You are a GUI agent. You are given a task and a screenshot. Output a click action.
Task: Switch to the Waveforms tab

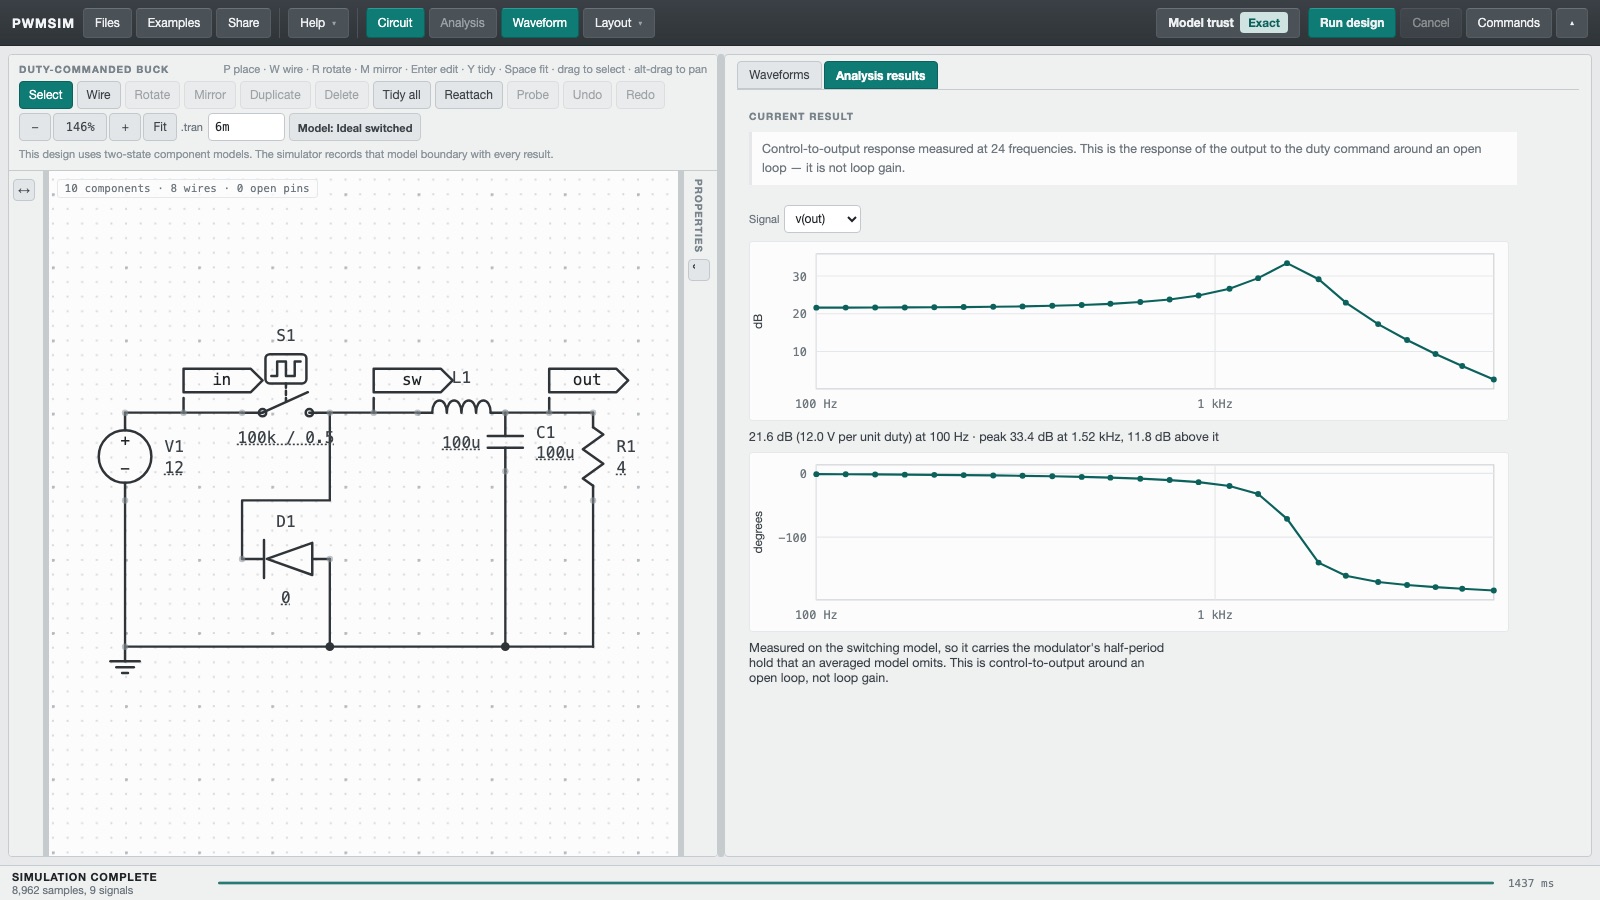tap(779, 75)
